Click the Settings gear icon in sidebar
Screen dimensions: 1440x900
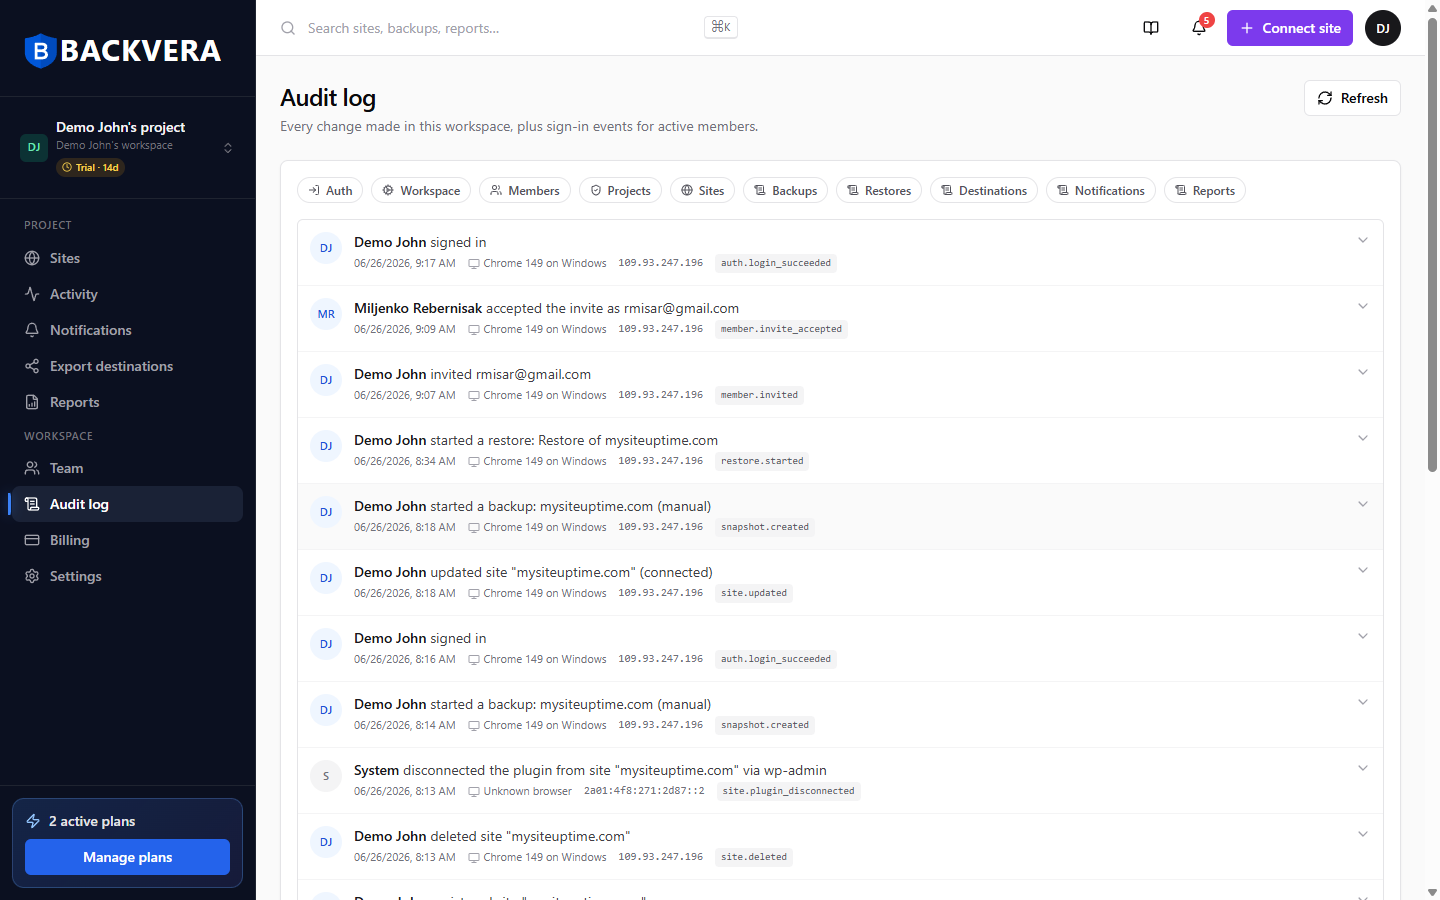click(x=32, y=576)
